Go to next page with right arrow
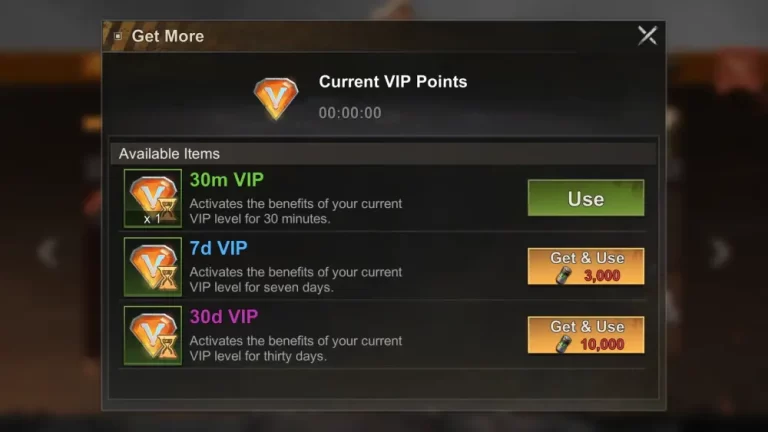Screen dimensions: 768x432 pos(720,252)
